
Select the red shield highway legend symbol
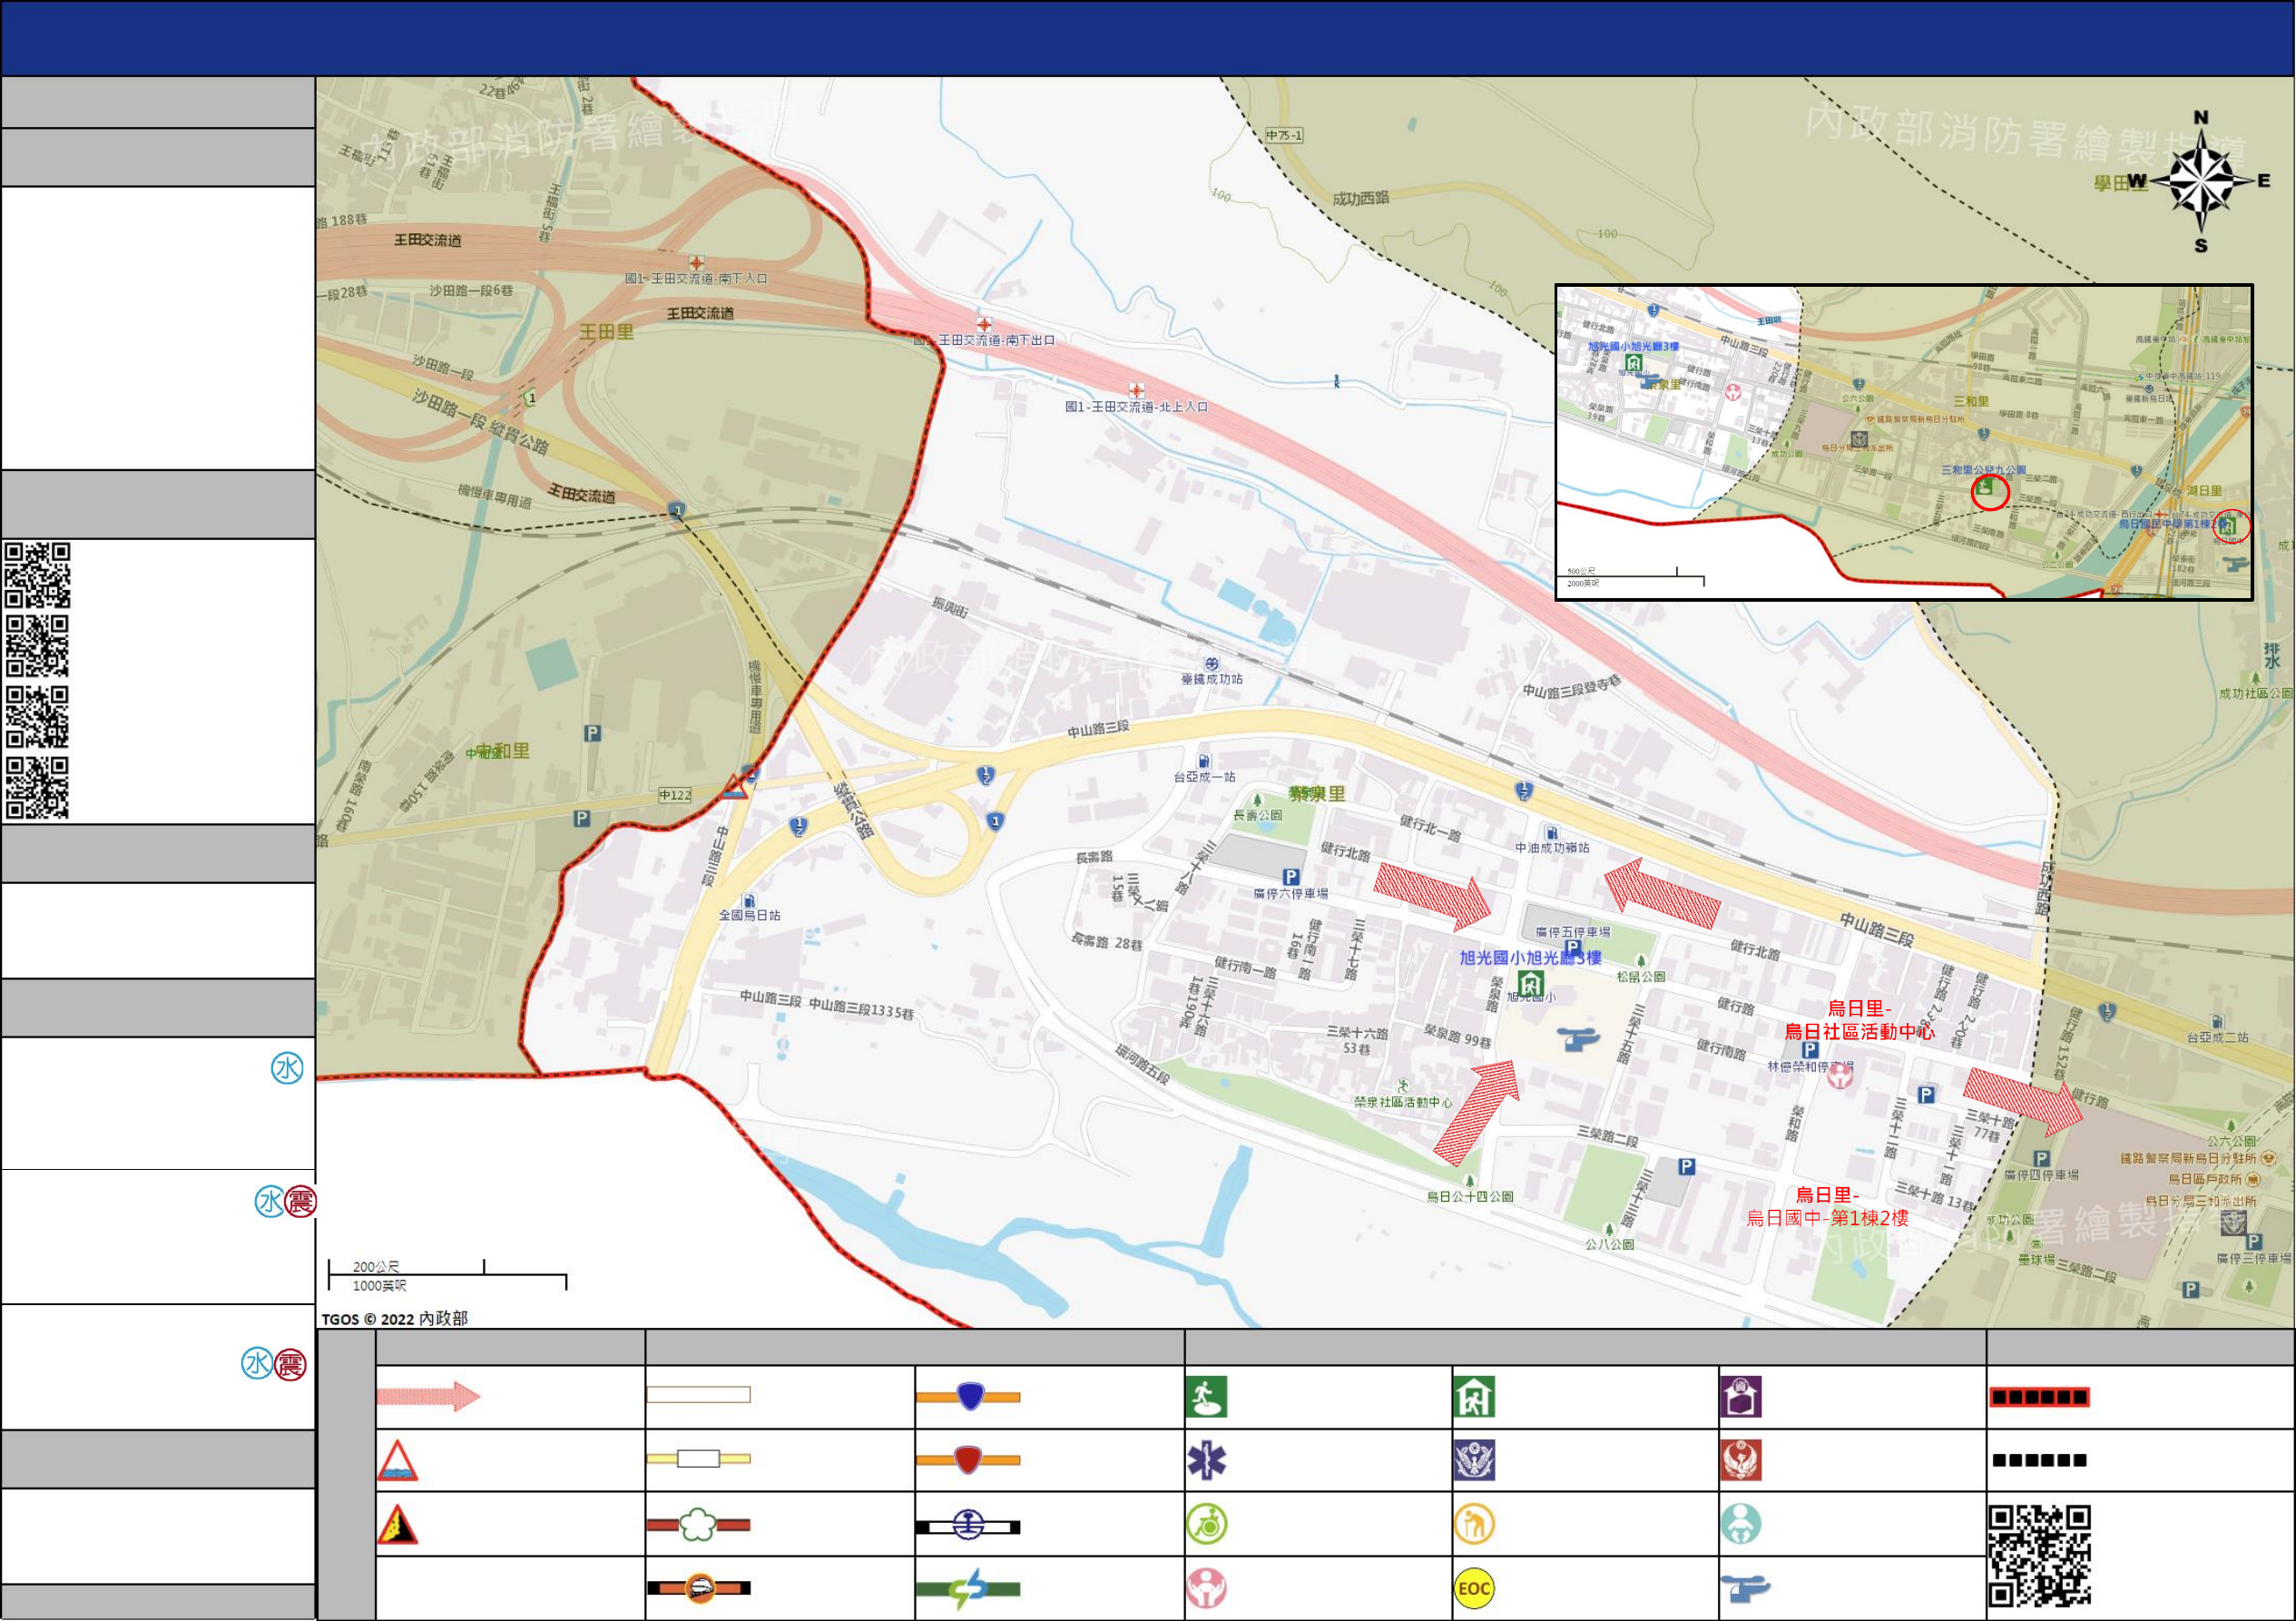(968, 1459)
